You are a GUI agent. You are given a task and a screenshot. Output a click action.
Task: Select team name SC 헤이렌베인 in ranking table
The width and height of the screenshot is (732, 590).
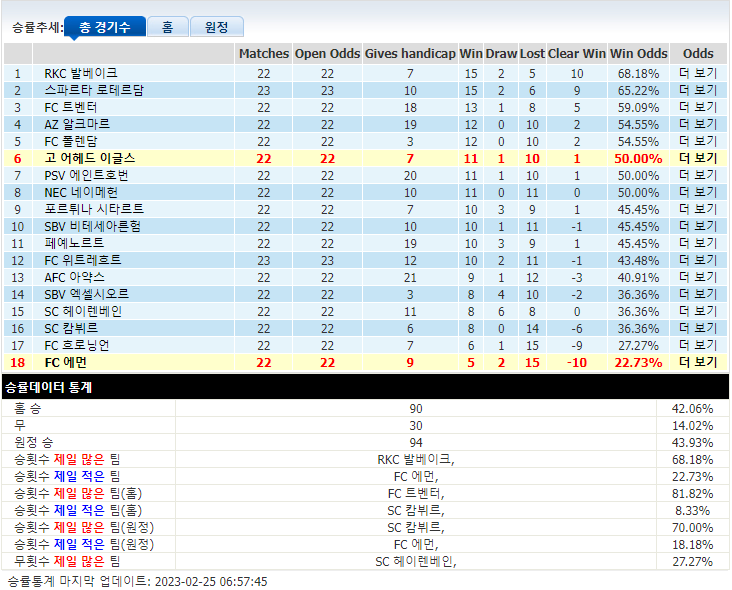83,311
